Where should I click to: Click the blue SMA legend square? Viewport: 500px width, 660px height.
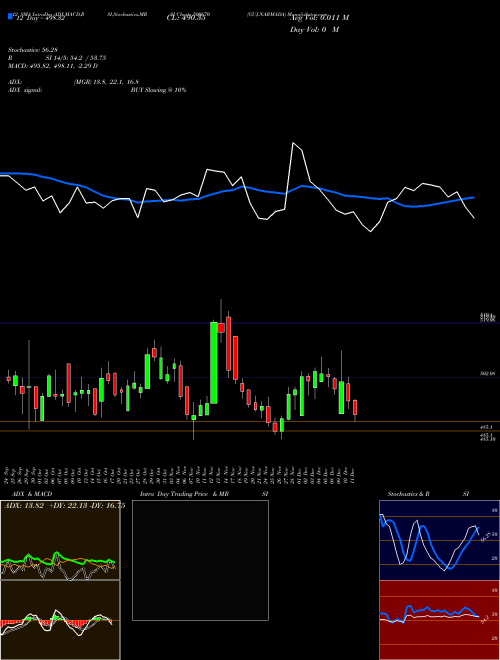coord(11,16)
